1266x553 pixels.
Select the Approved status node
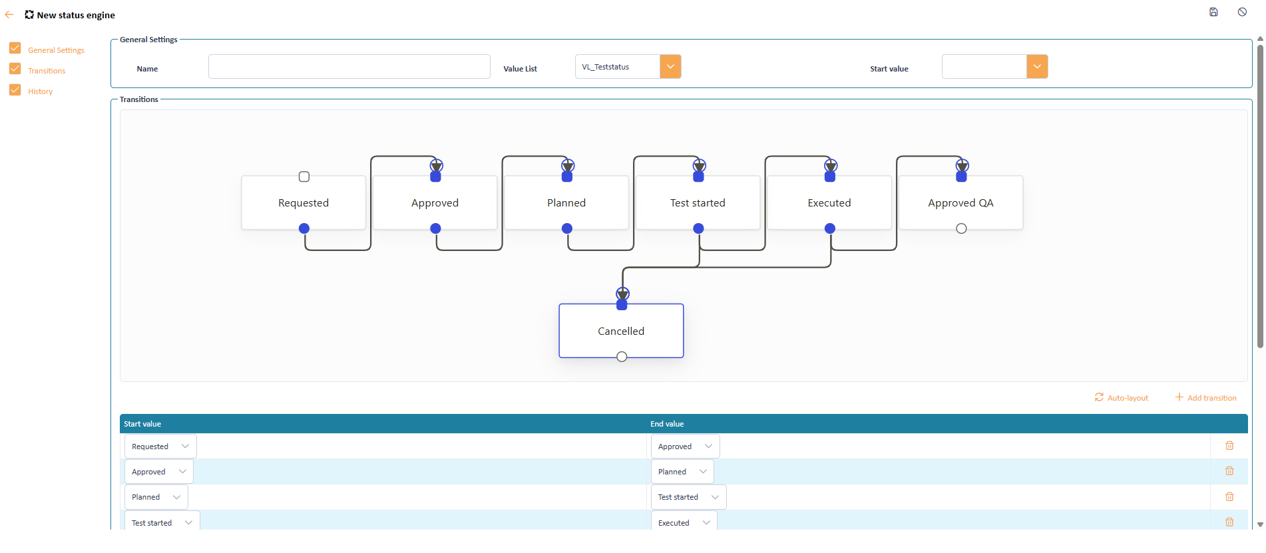435,203
